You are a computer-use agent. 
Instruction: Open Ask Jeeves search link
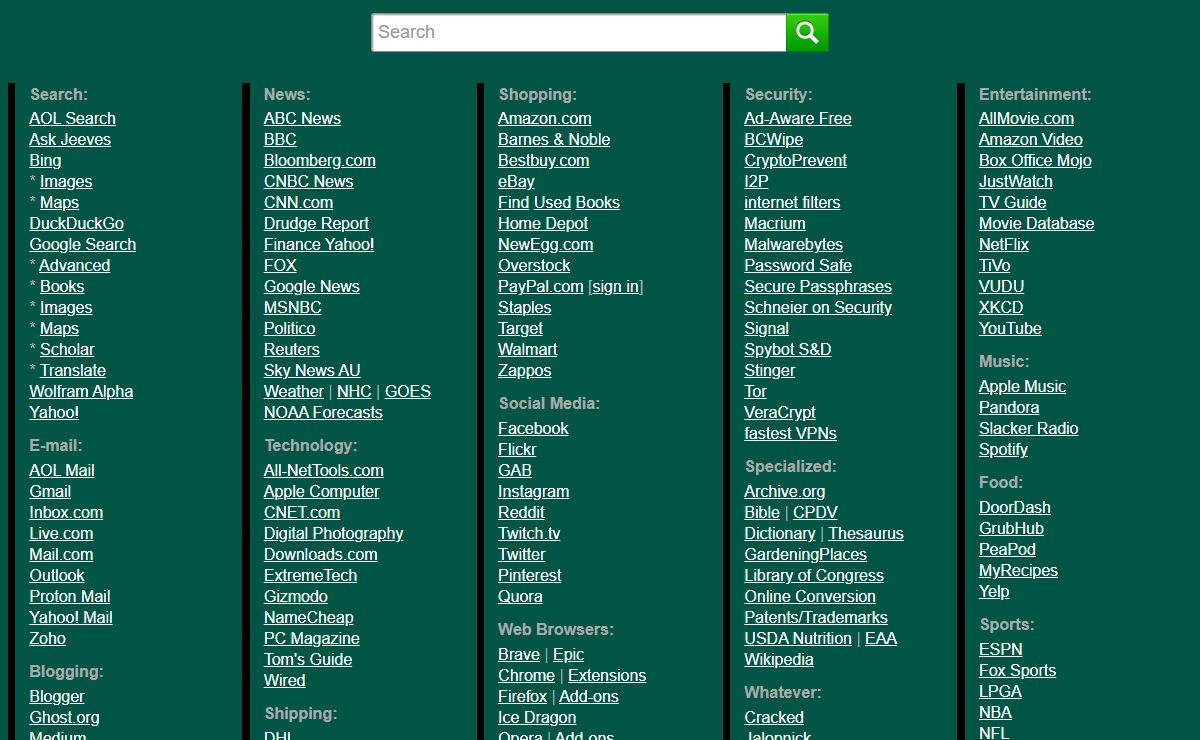tap(70, 139)
